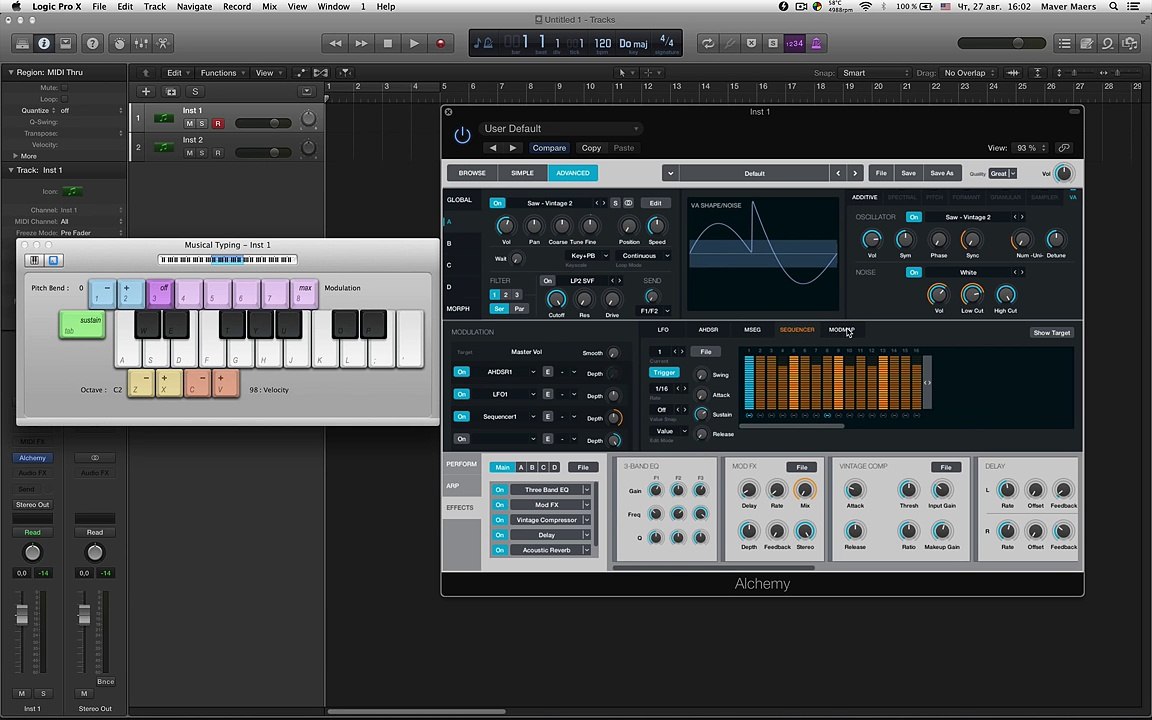The height and width of the screenshot is (720, 1152).
Task: Toggle the waveform zoom icon
Action: click(1013, 73)
